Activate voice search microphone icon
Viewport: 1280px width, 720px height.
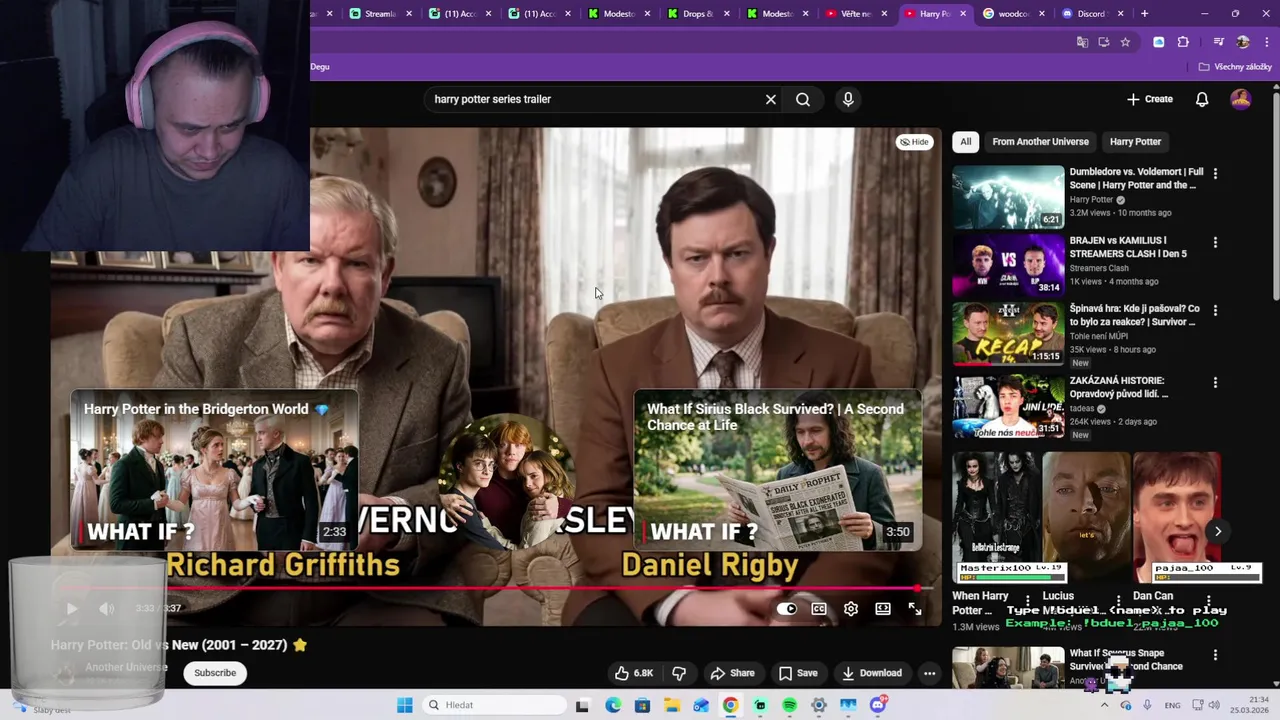[848, 99]
